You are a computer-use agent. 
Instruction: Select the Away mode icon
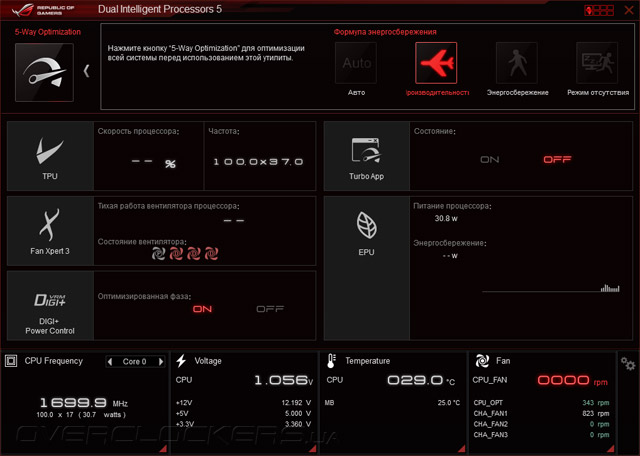(597, 63)
